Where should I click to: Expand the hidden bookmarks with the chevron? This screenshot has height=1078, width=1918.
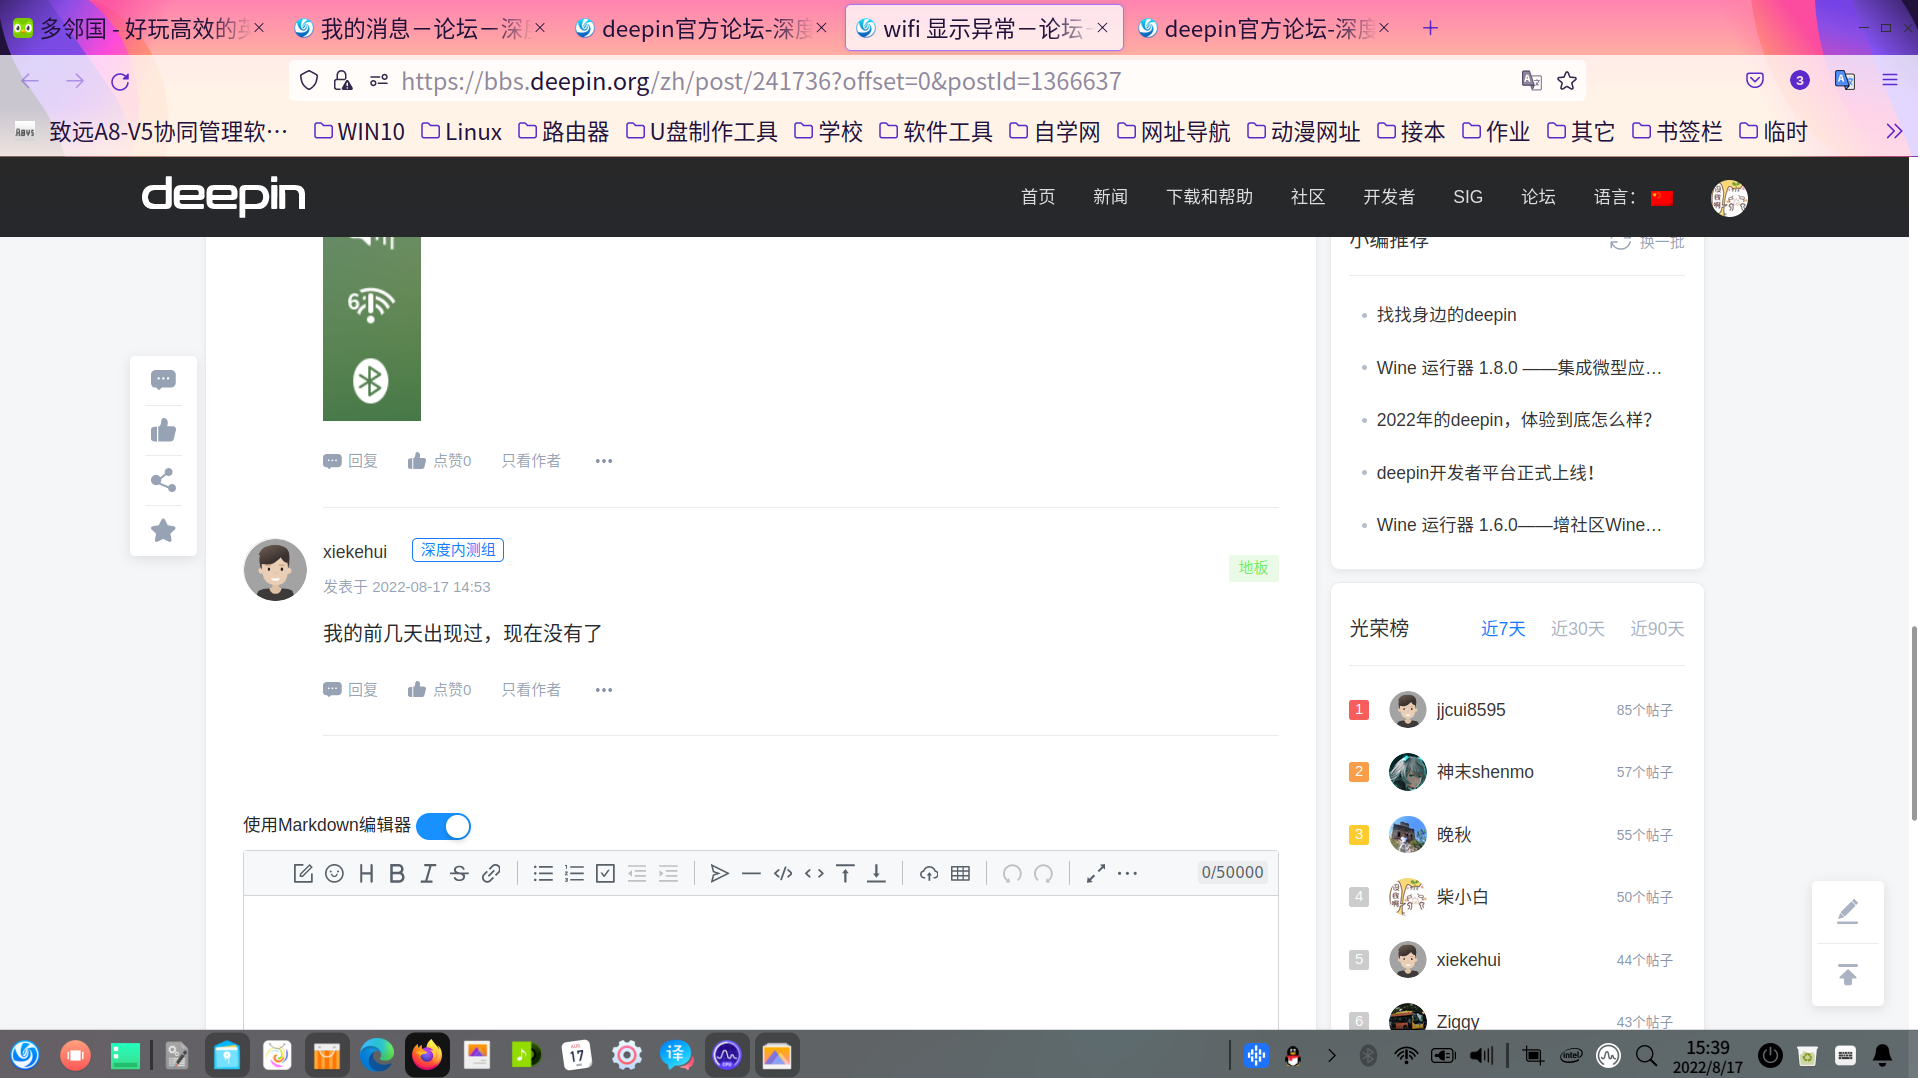[1893, 130]
